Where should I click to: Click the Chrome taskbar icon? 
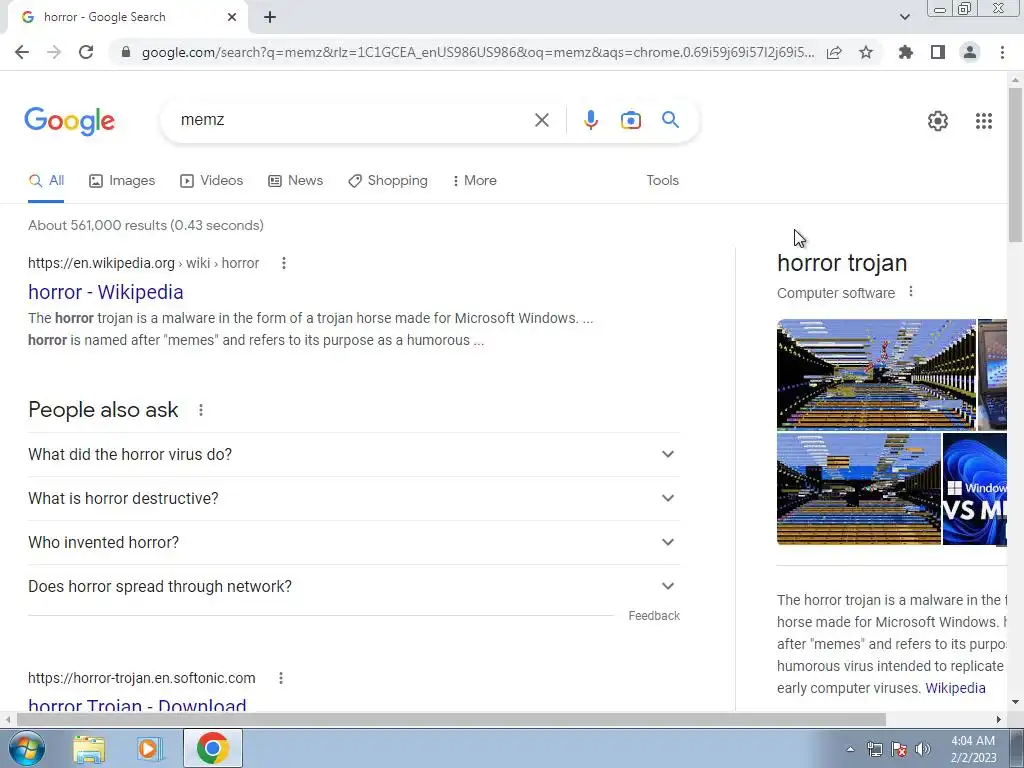click(x=213, y=748)
